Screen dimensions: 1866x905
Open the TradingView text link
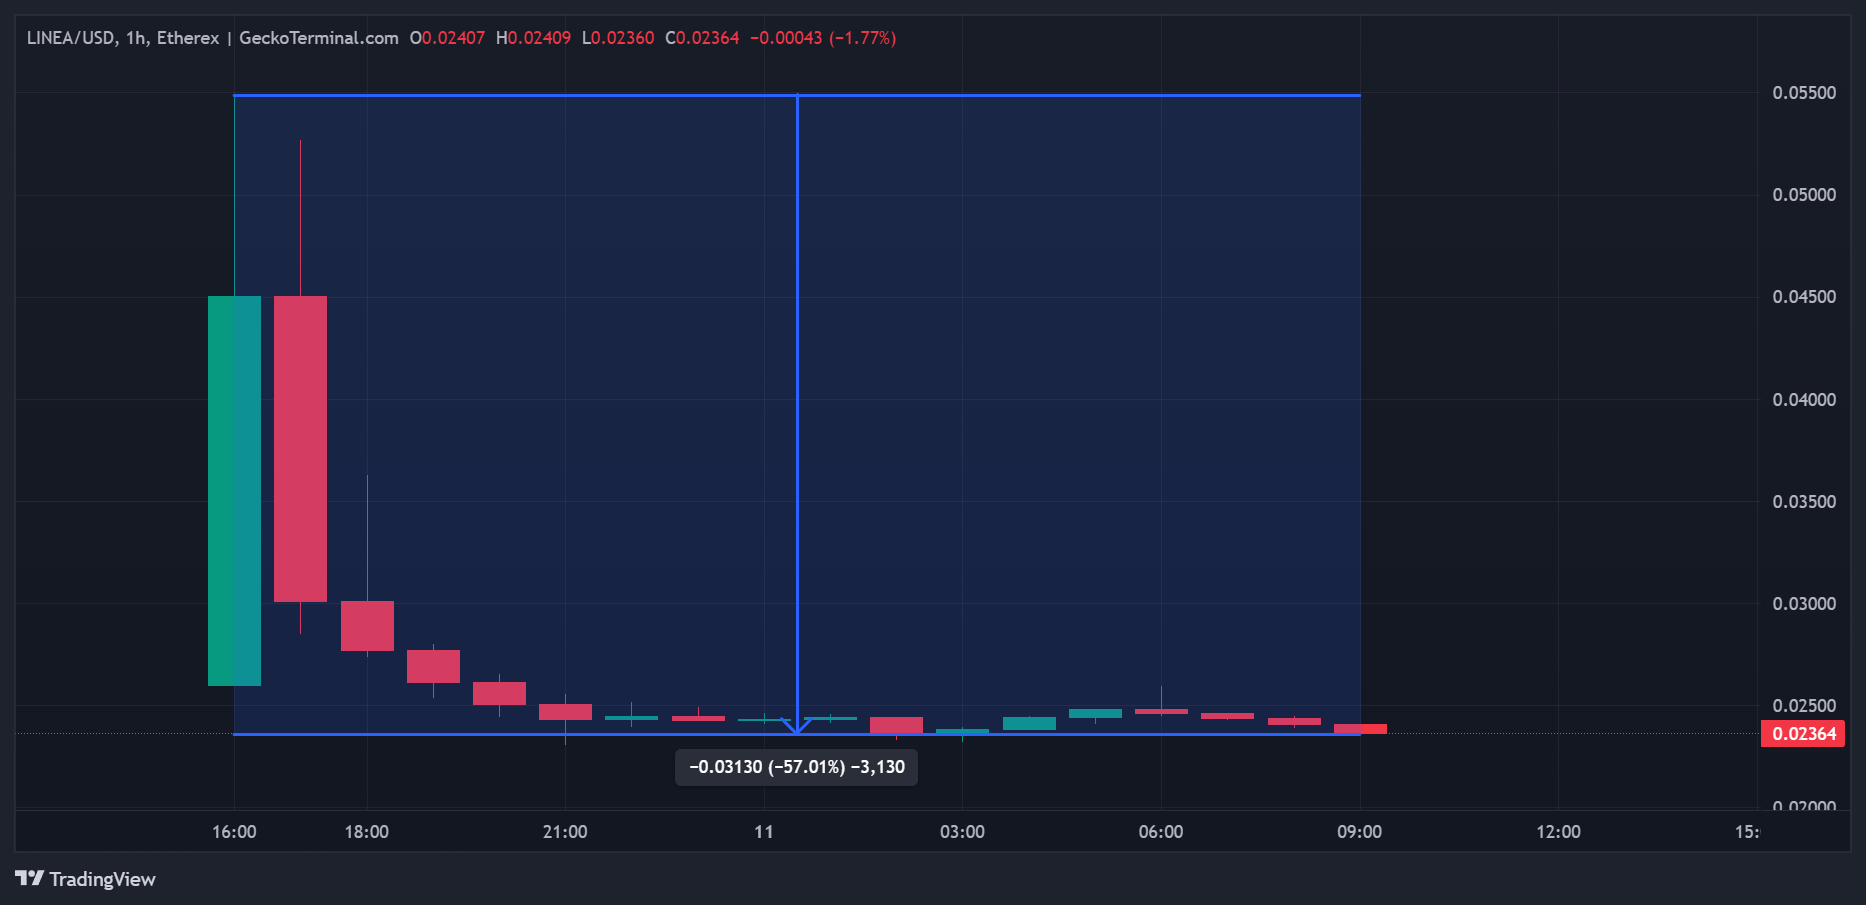[102, 879]
